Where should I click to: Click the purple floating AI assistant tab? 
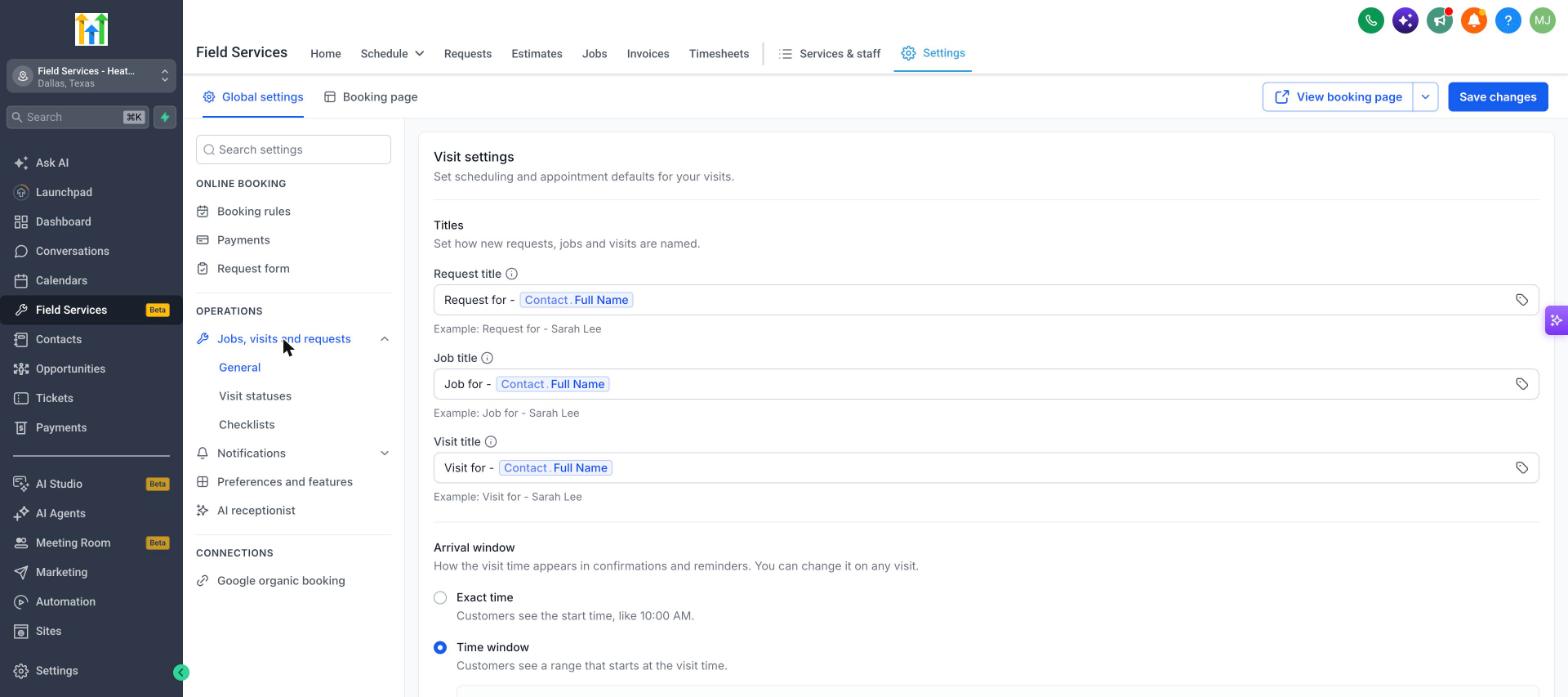coord(1556,321)
